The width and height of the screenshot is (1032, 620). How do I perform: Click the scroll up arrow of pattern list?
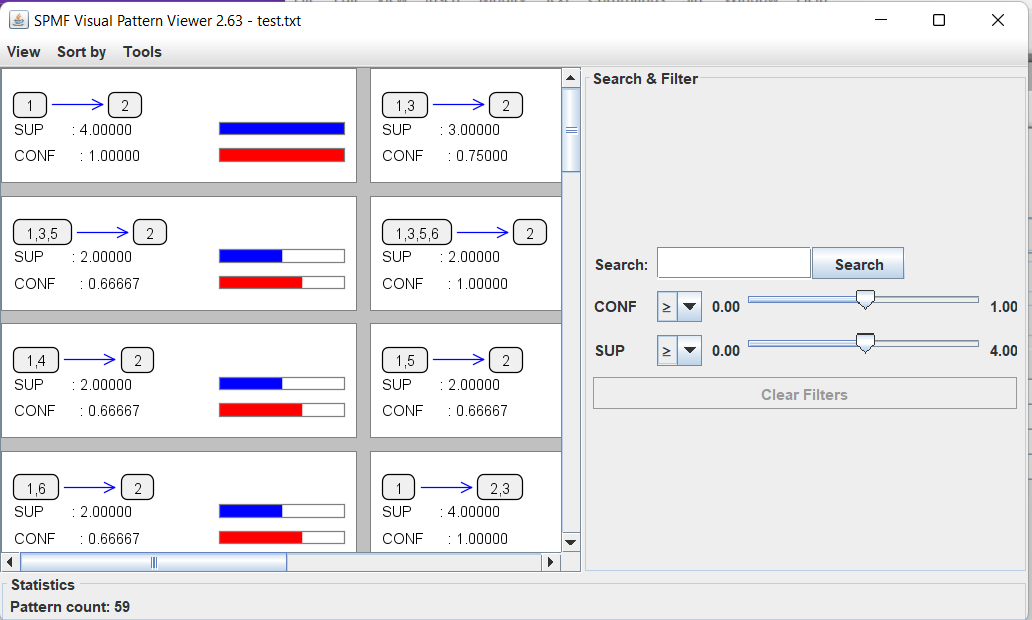[571, 78]
